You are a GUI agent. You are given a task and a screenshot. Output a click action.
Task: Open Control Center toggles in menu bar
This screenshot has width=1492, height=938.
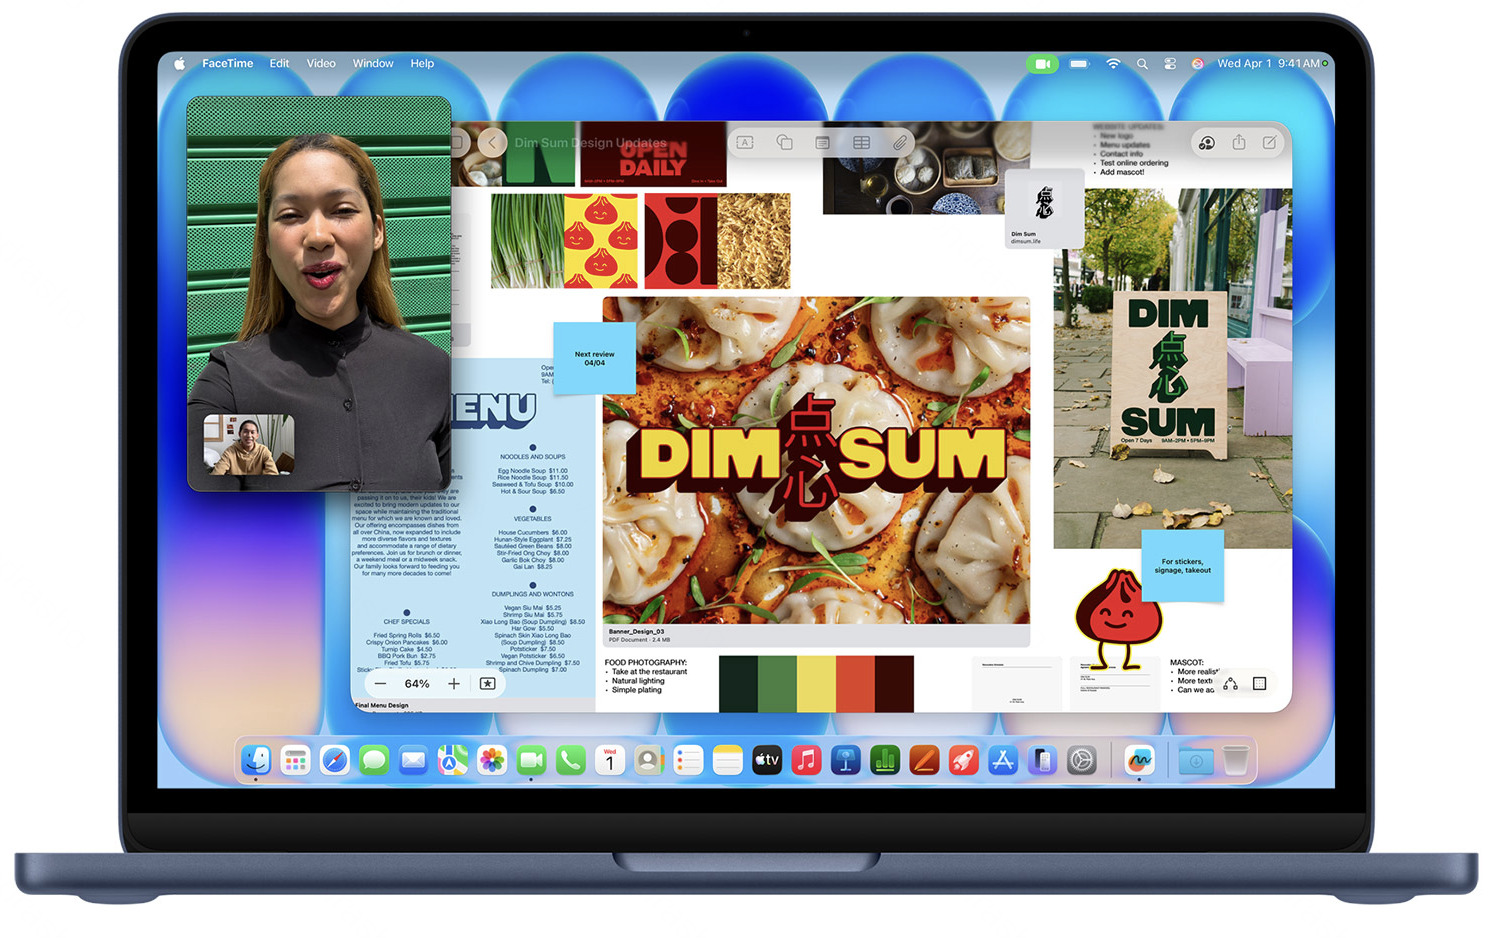pyautogui.click(x=1170, y=64)
